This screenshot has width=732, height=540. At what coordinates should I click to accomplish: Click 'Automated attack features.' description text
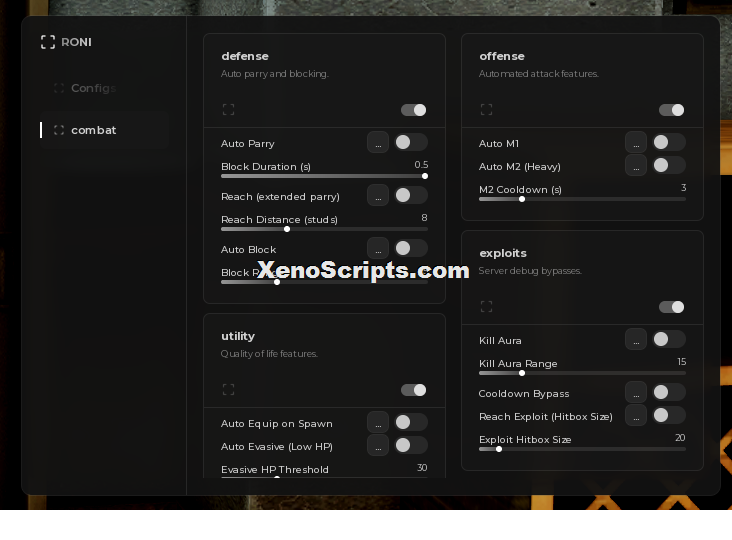pos(539,74)
